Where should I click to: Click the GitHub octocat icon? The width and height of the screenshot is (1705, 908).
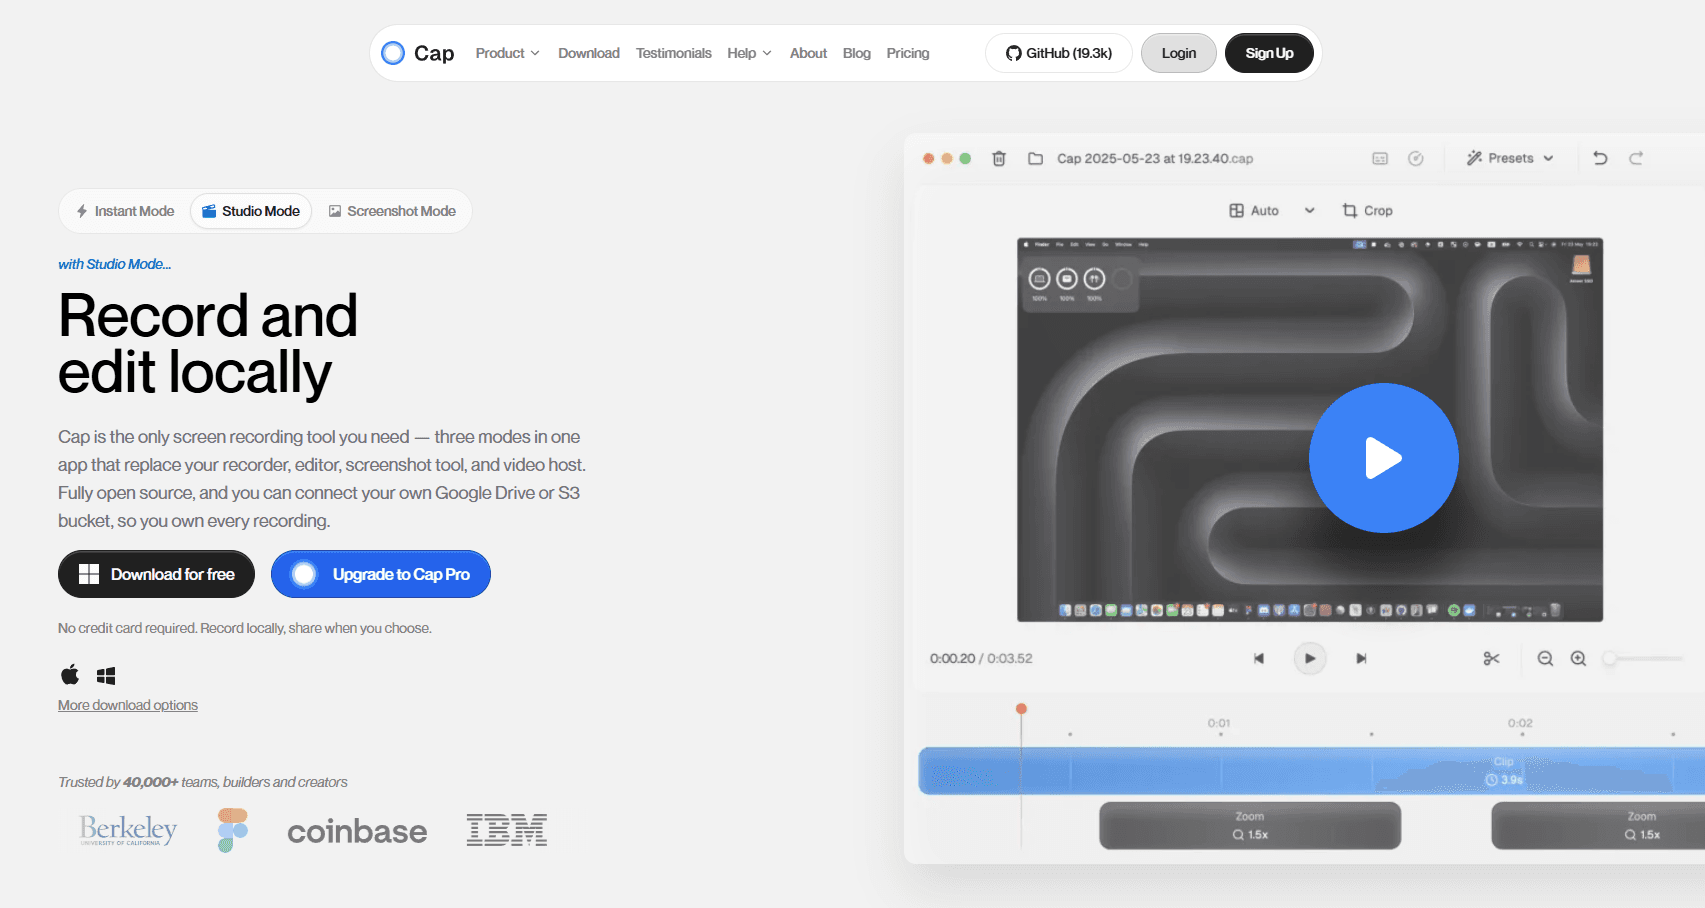tap(1014, 53)
